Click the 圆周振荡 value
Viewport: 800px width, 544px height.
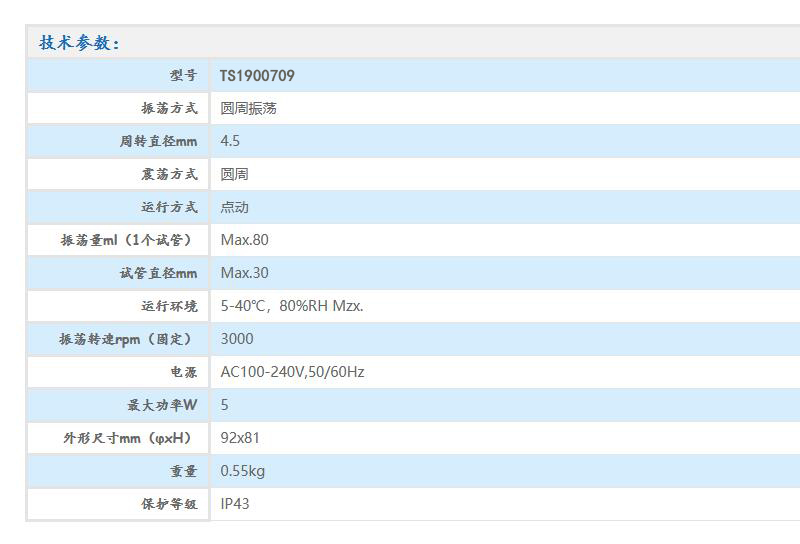pyautogui.click(x=248, y=108)
